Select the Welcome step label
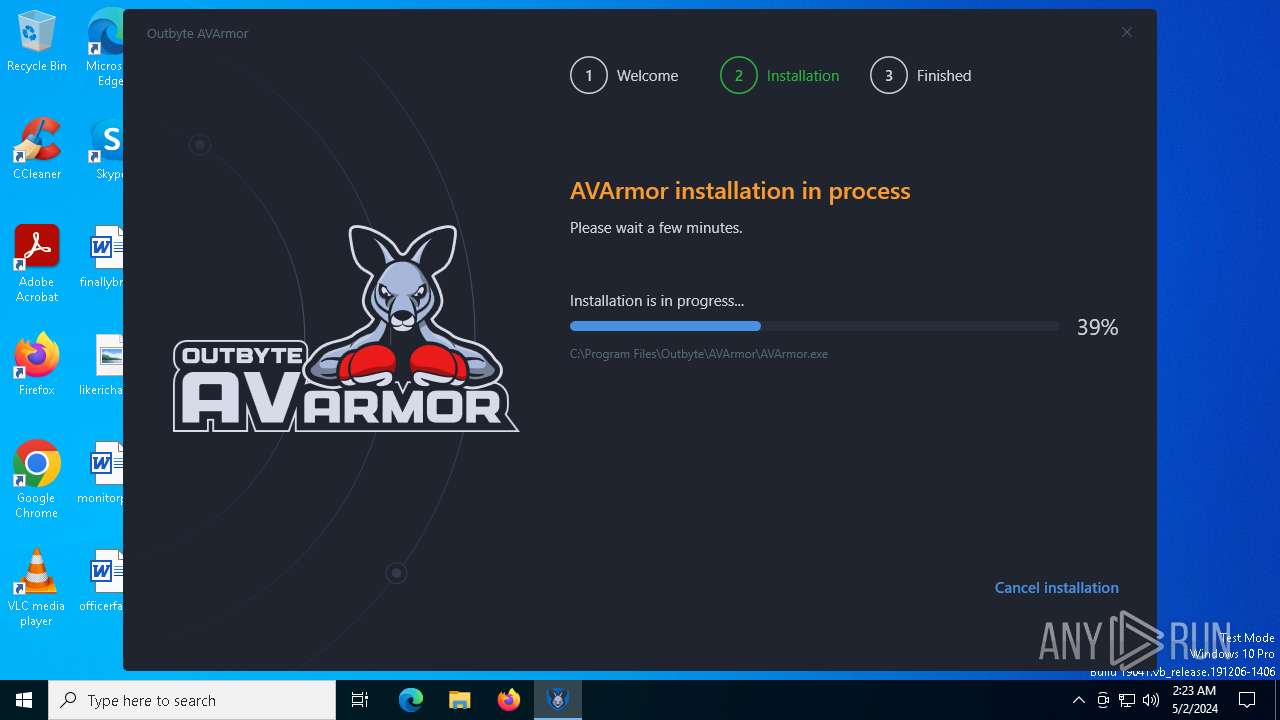This screenshot has height=720, width=1280. click(647, 76)
